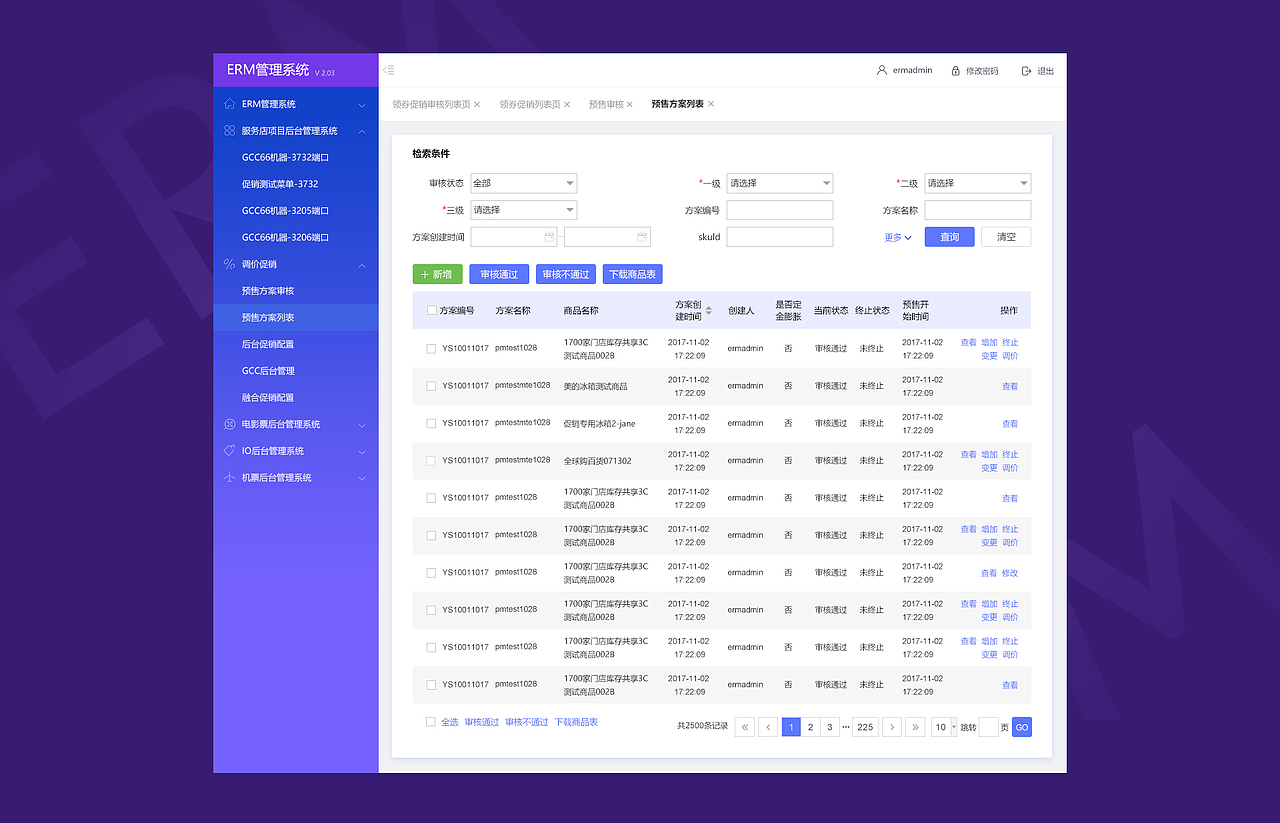Click the 清空 reset button
The height and width of the screenshot is (823, 1280).
click(x=1006, y=237)
